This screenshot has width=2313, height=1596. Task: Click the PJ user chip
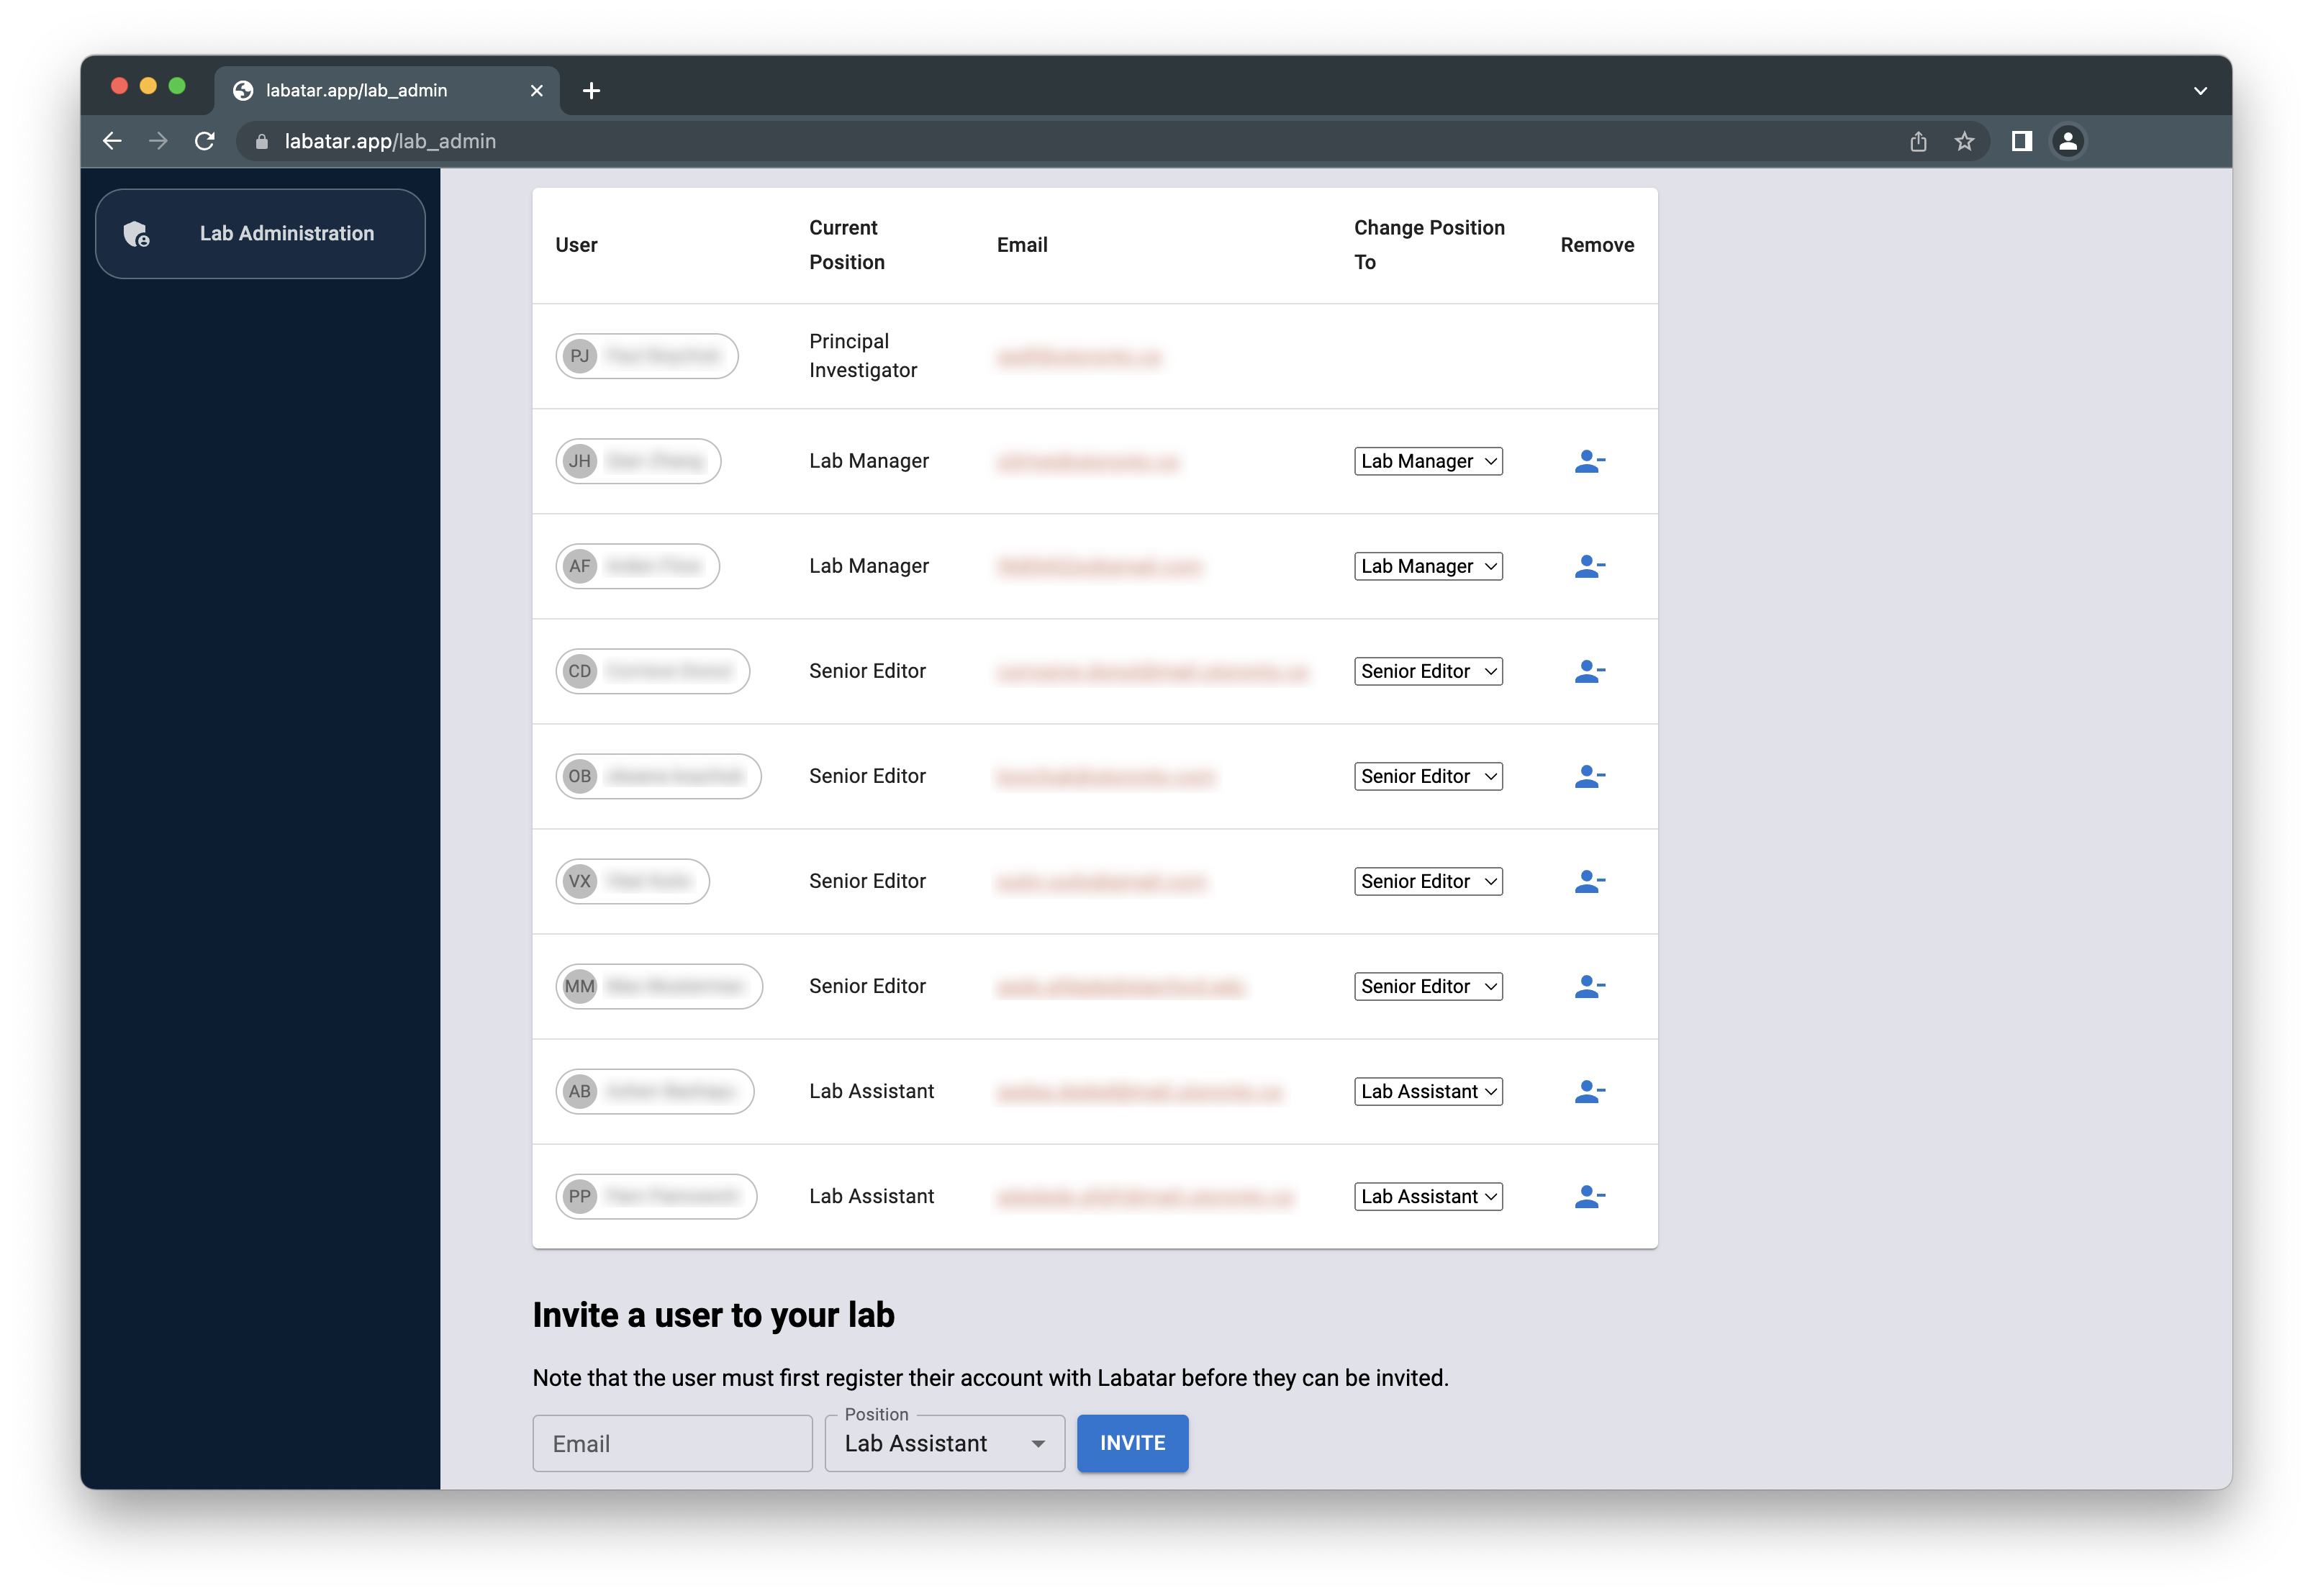646,356
